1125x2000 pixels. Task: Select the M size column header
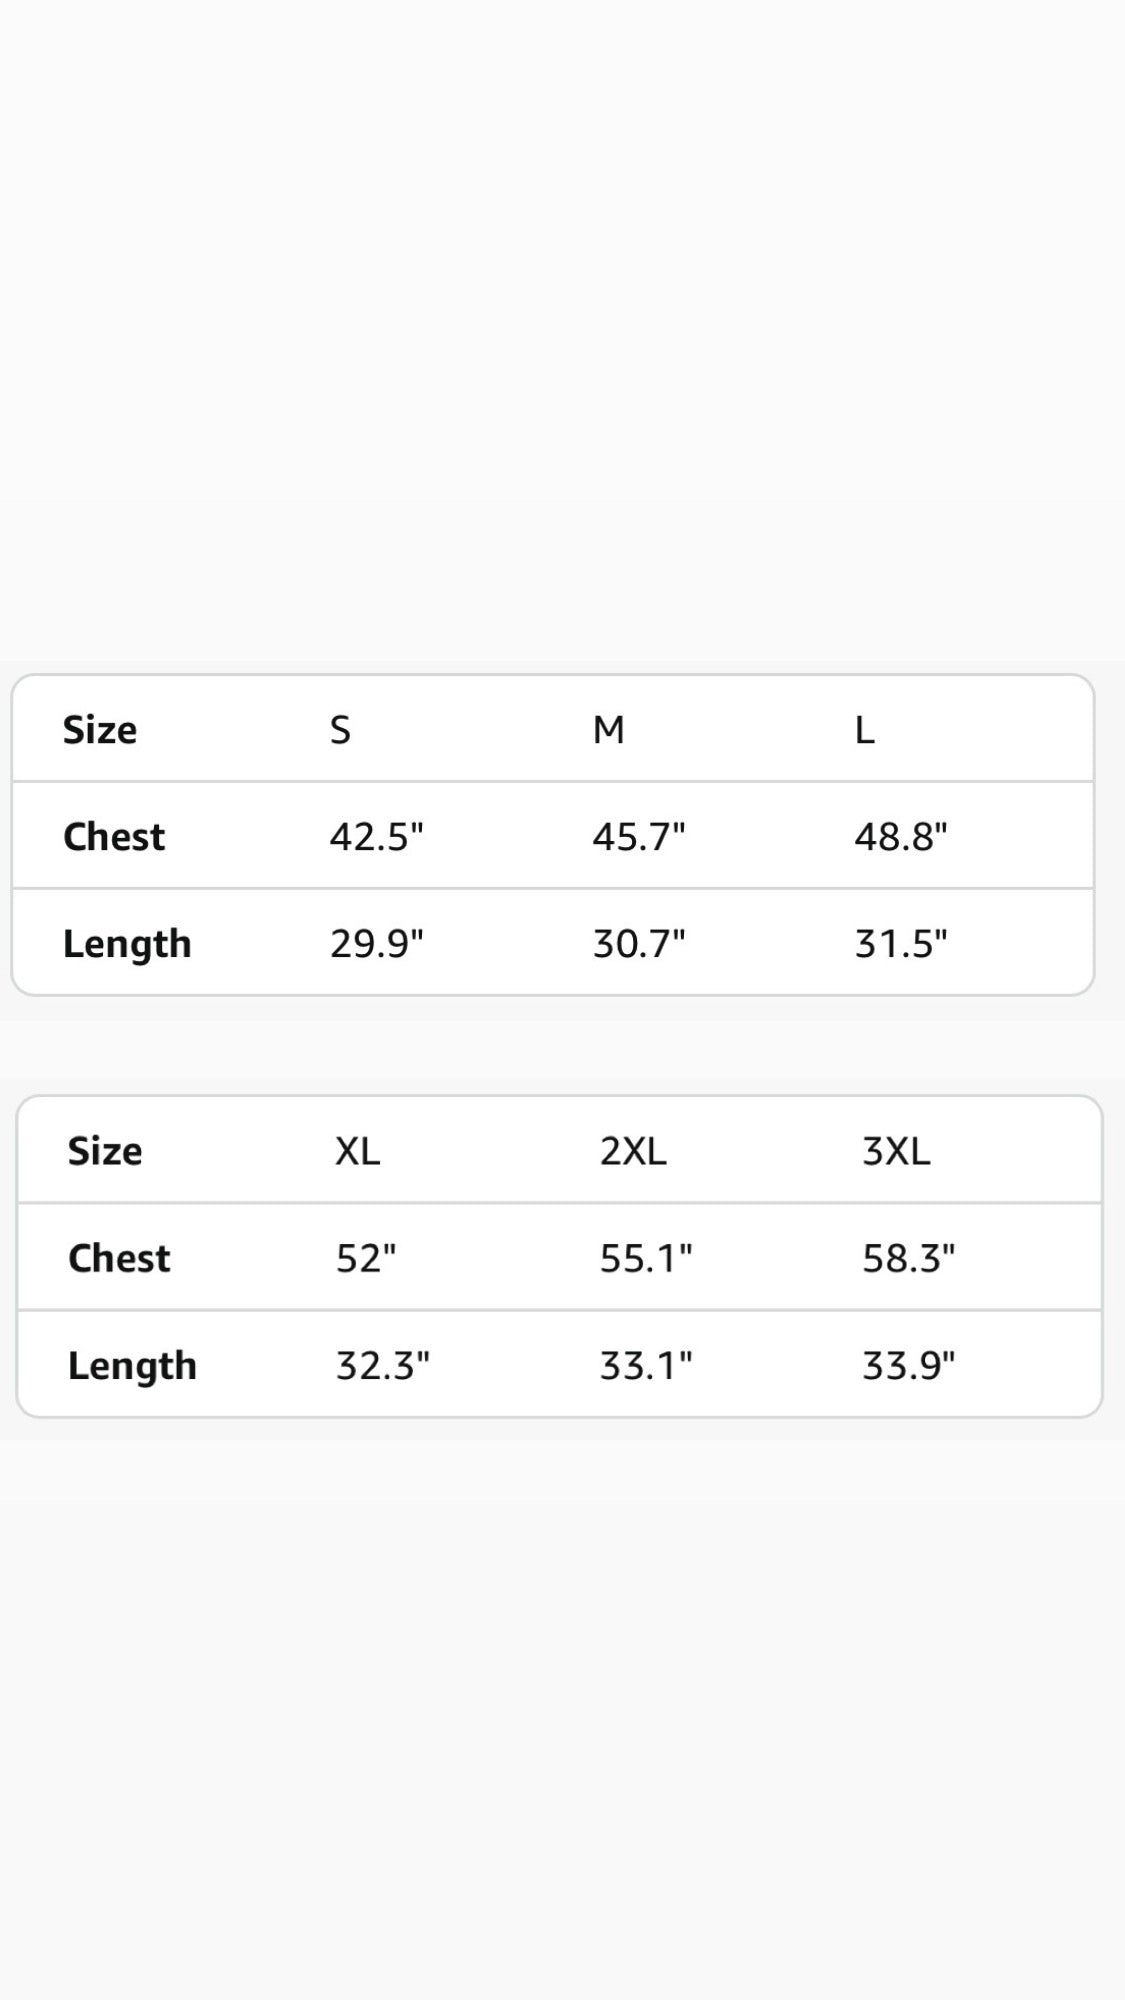click(608, 730)
